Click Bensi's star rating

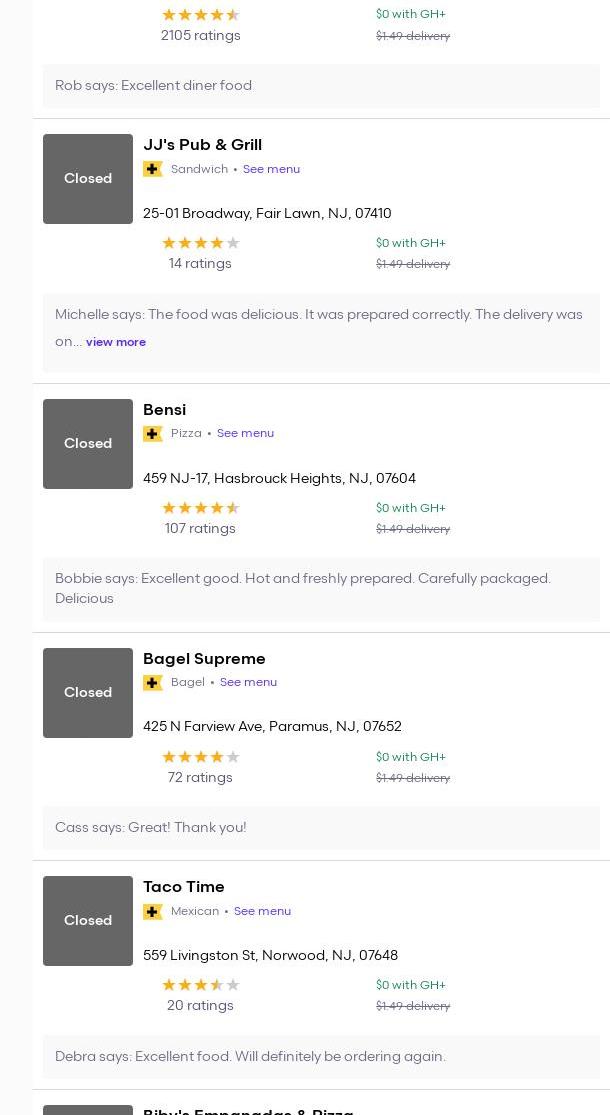[200, 508]
